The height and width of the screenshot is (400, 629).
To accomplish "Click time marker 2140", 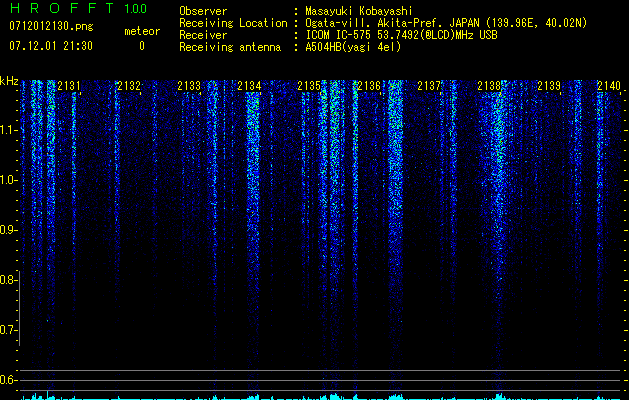I will click(x=609, y=85).
